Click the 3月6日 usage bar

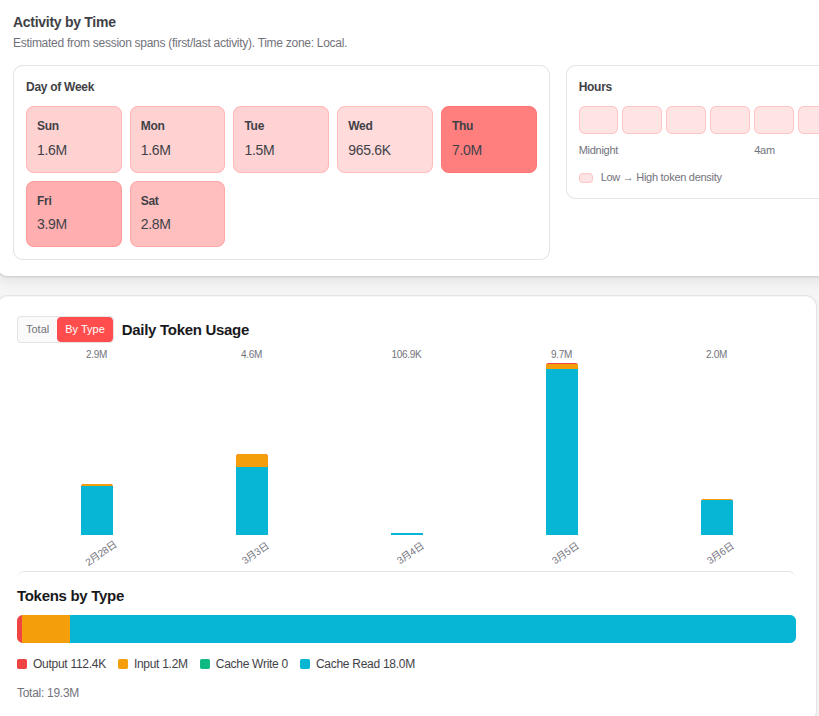point(717,517)
